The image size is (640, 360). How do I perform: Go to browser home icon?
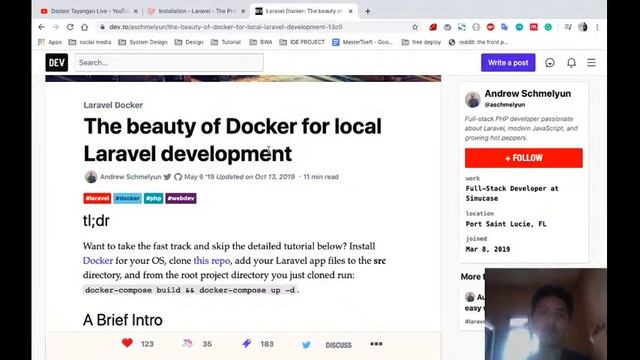pos(84,27)
